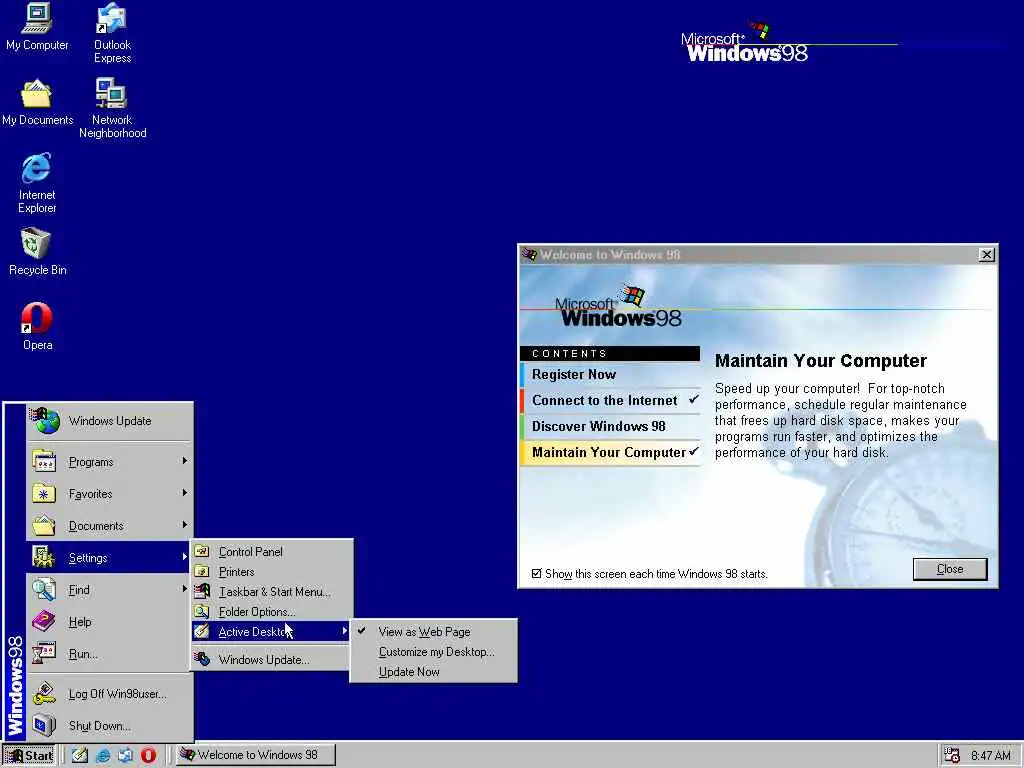
Task: Click the Control Panel folder icon in Settings submenu
Action: [x=202, y=552]
